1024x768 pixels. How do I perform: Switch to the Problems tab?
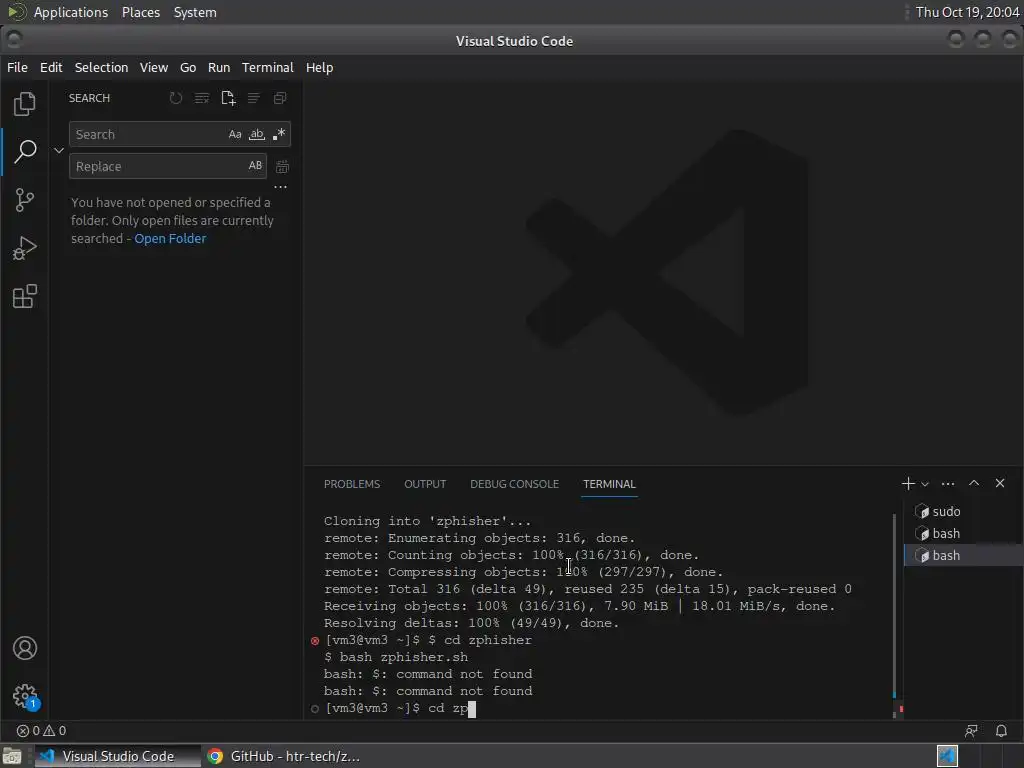(x=352, y=484)
